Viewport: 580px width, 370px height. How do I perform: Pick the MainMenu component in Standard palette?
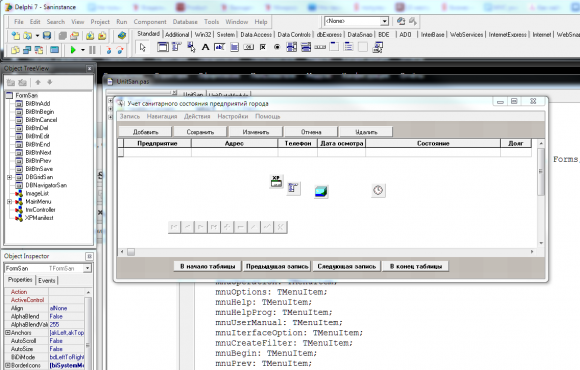(x=176, y=47)
